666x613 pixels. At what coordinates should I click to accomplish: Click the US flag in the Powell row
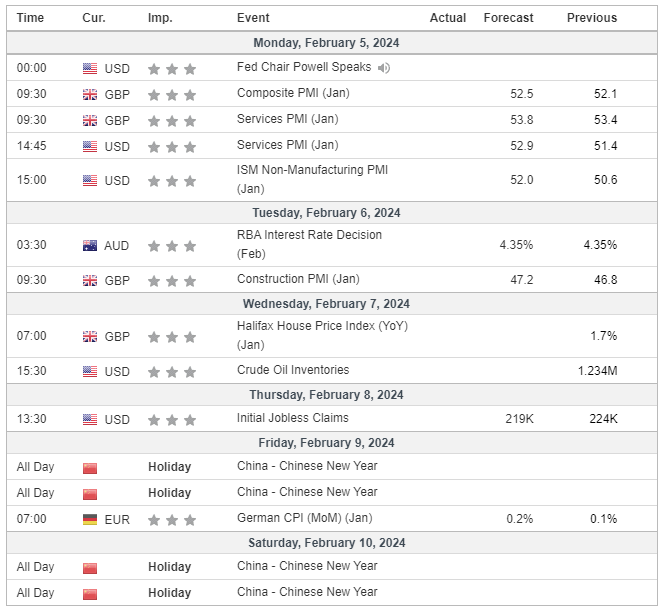(90, 68)
